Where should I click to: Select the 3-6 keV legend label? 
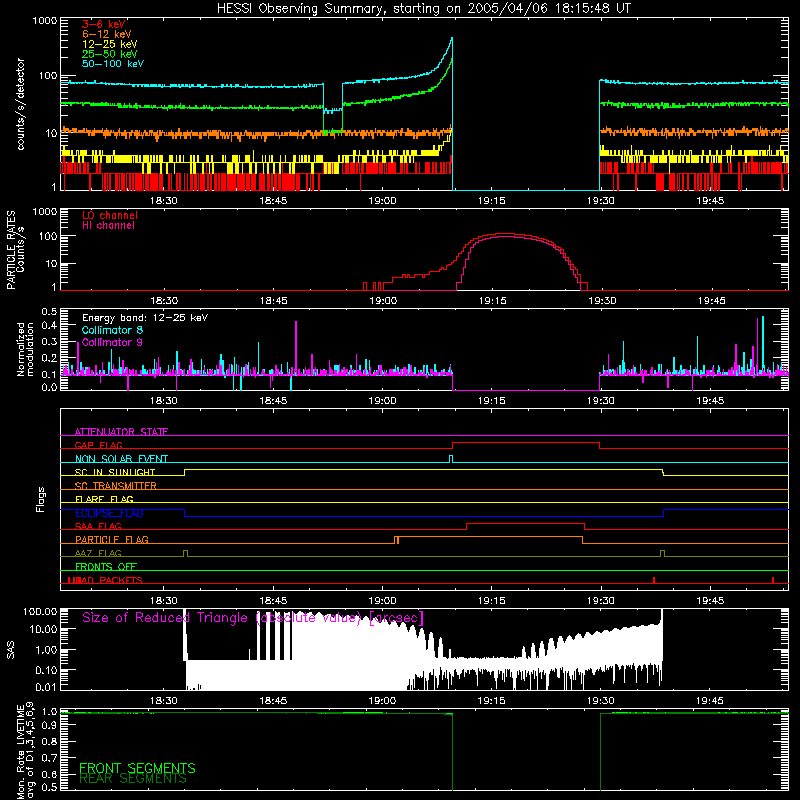[x=104, y=24]
